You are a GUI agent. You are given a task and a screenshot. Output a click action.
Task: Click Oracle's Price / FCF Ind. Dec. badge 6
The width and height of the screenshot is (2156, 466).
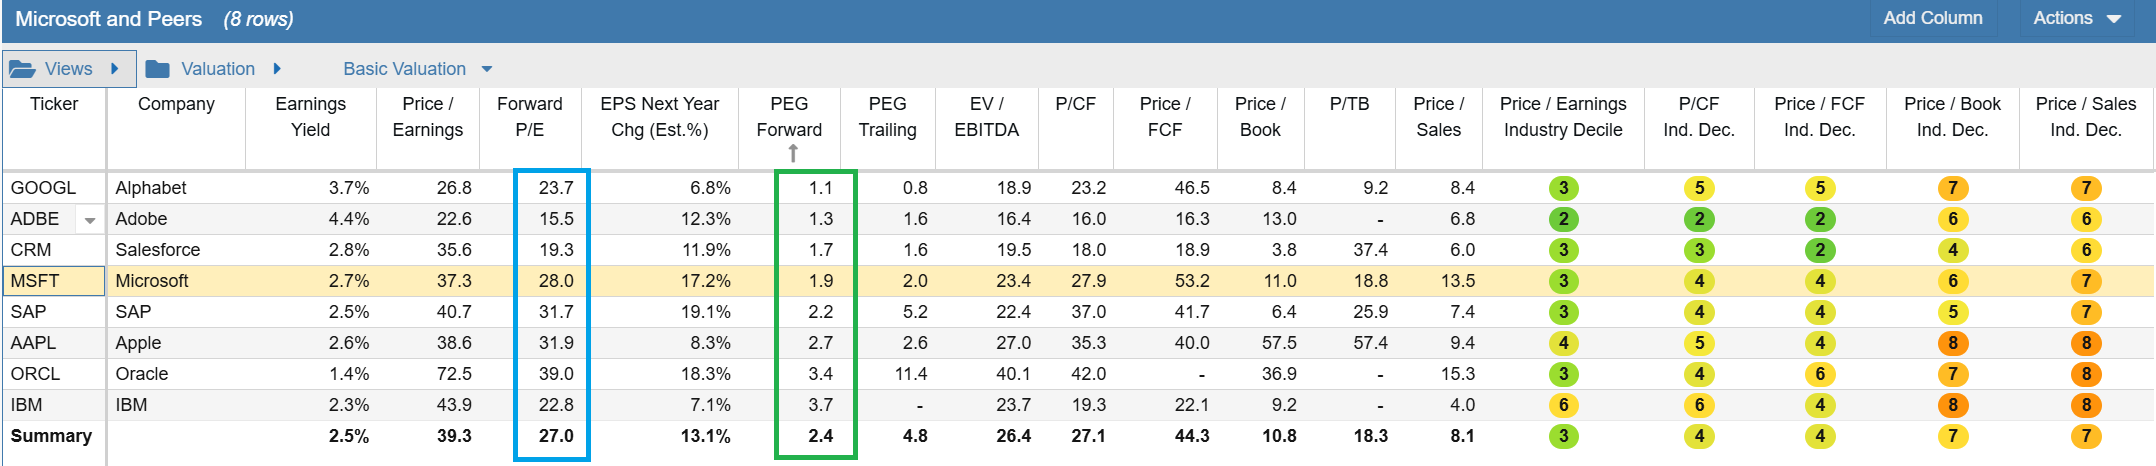1820,374
